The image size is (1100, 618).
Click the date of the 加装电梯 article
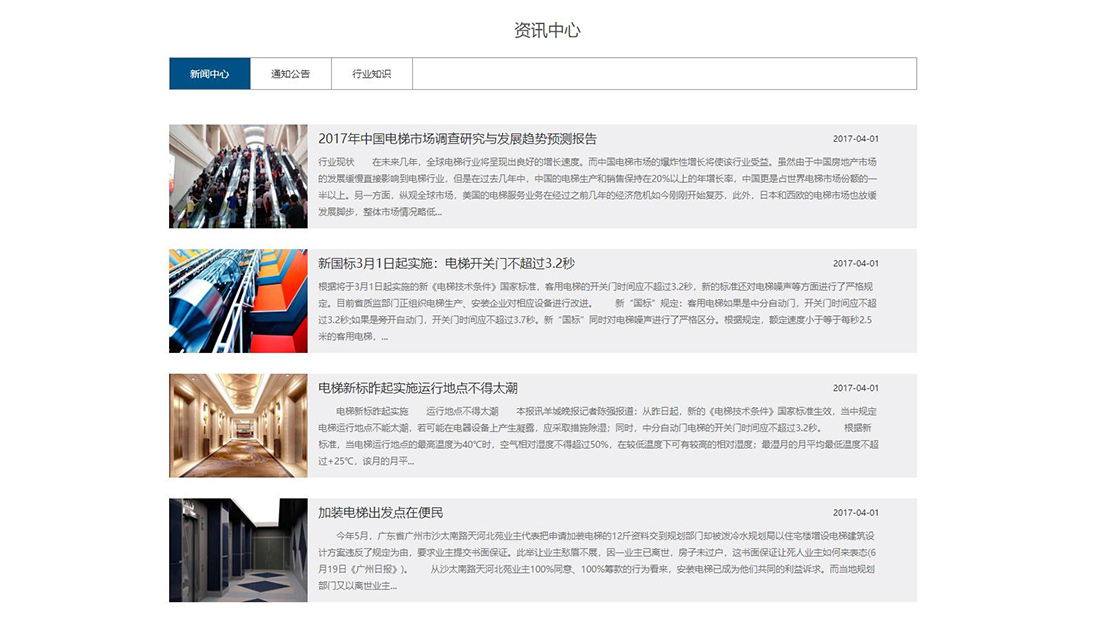pos(855,513)
